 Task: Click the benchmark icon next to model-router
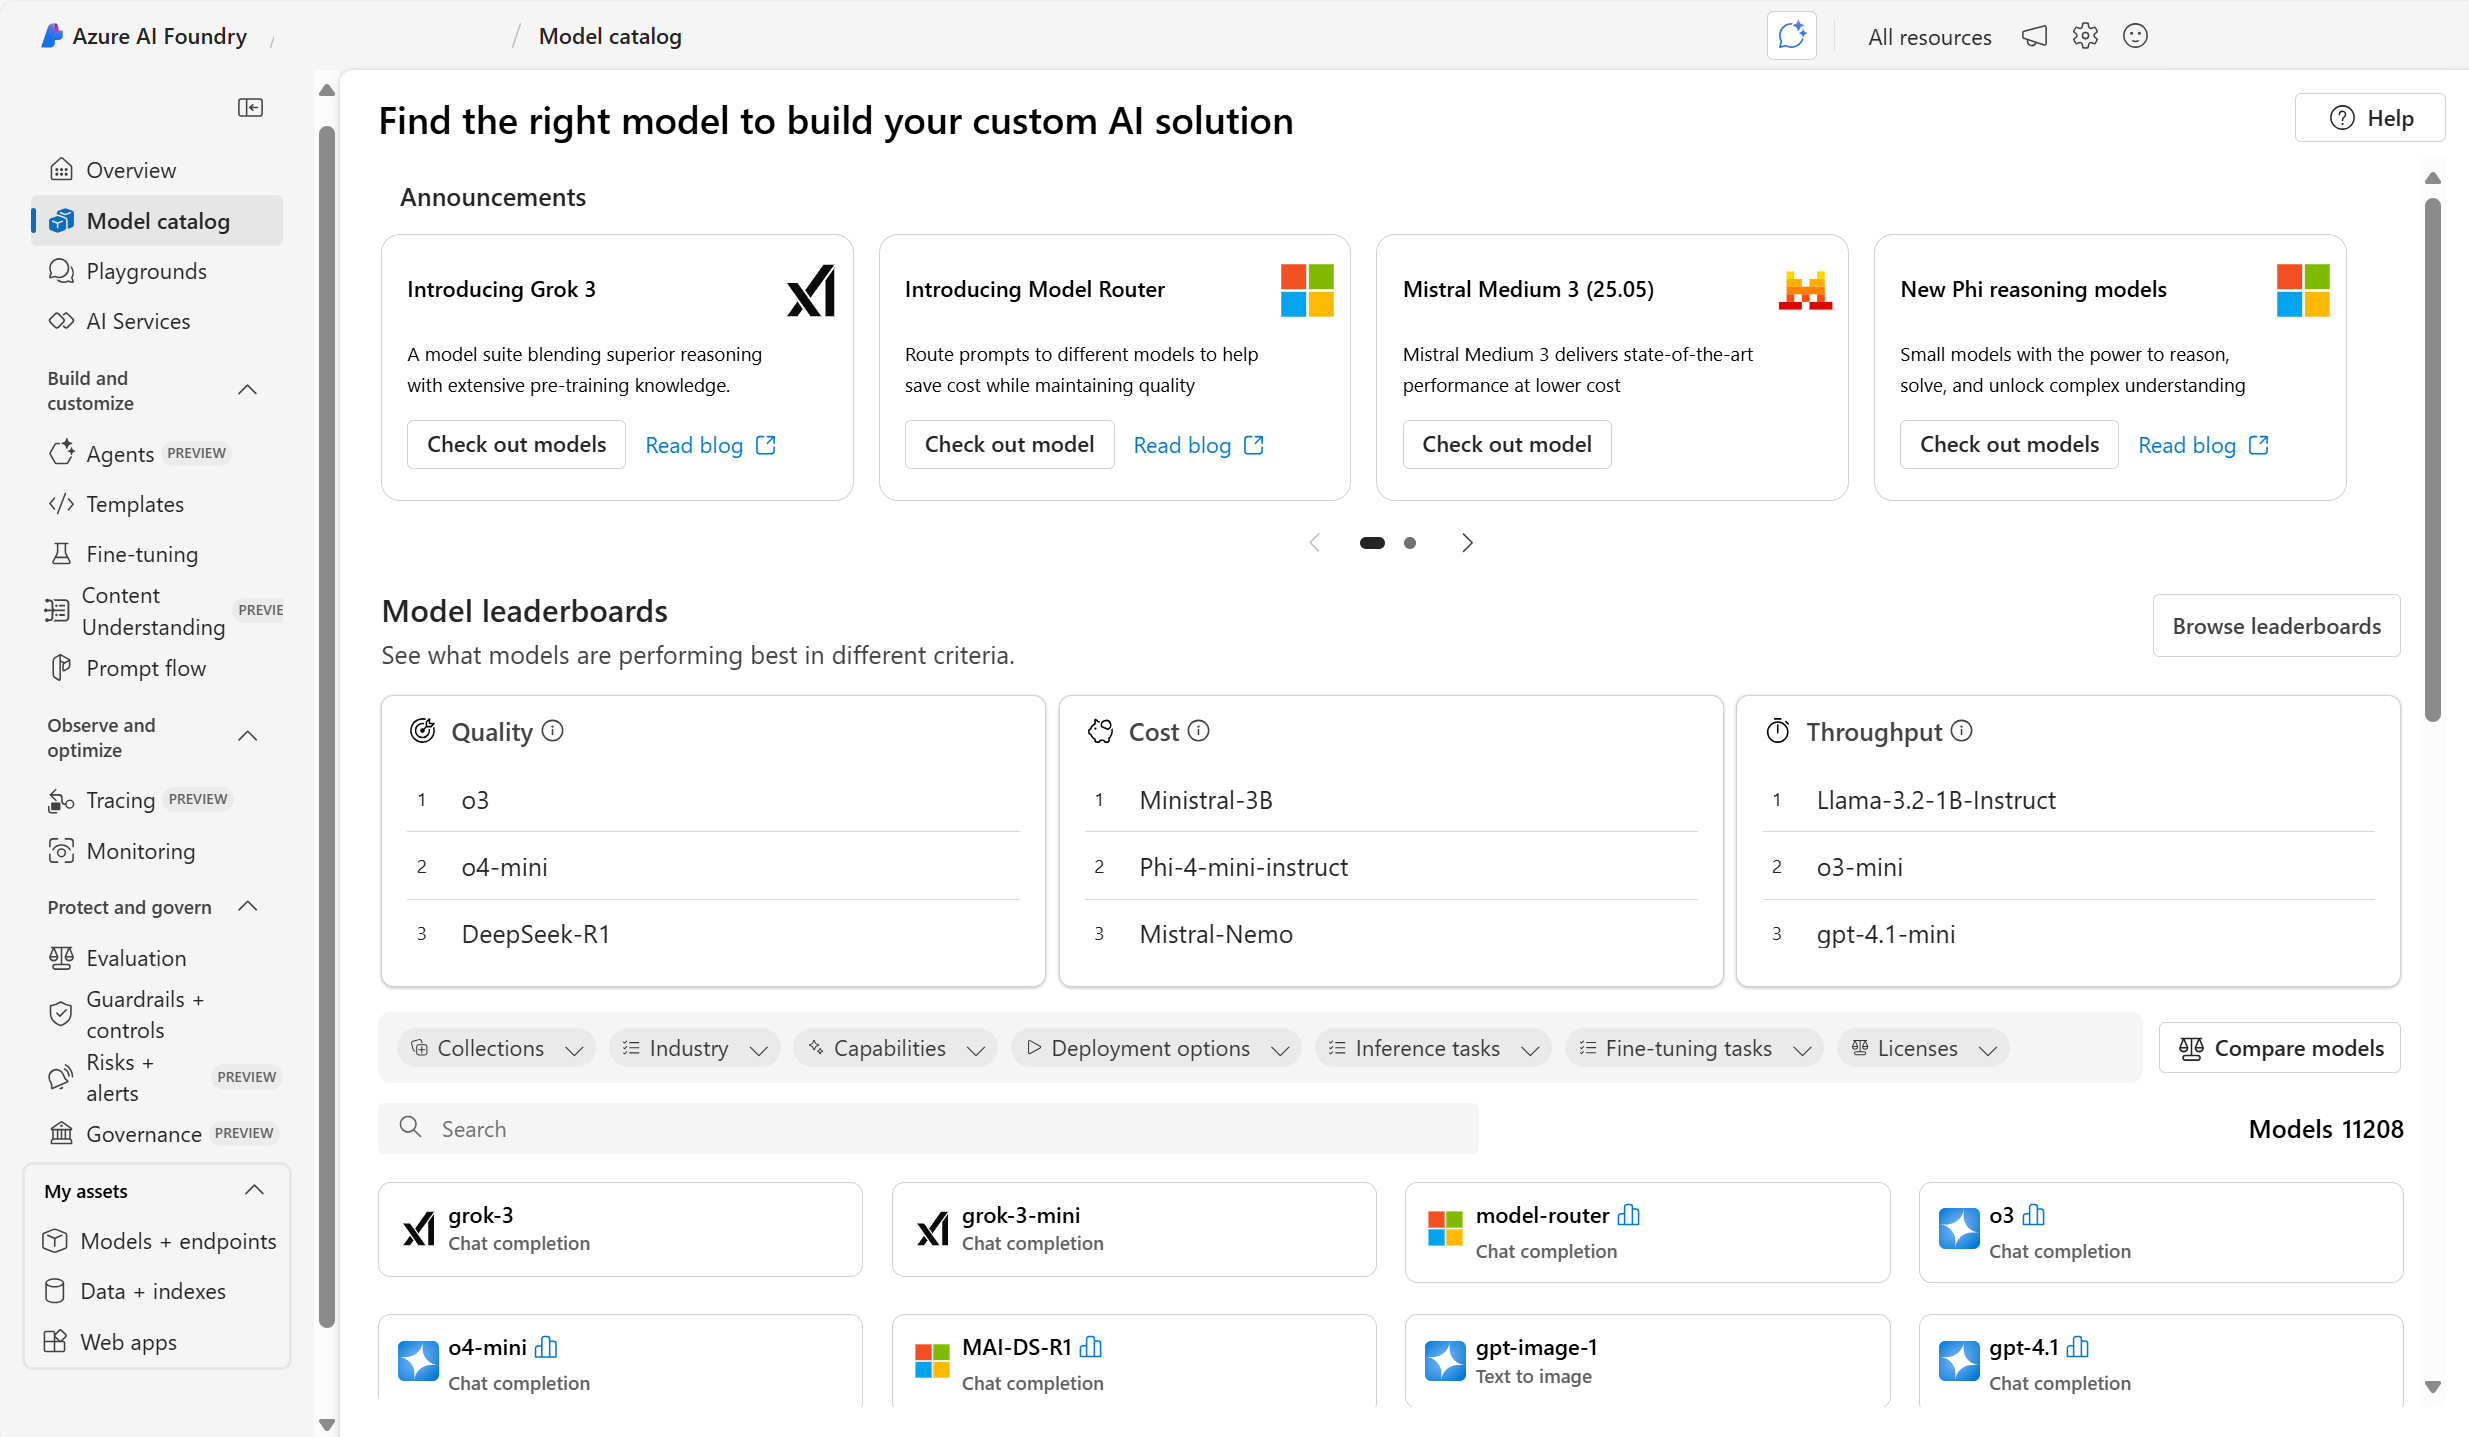[1629, 1215]
